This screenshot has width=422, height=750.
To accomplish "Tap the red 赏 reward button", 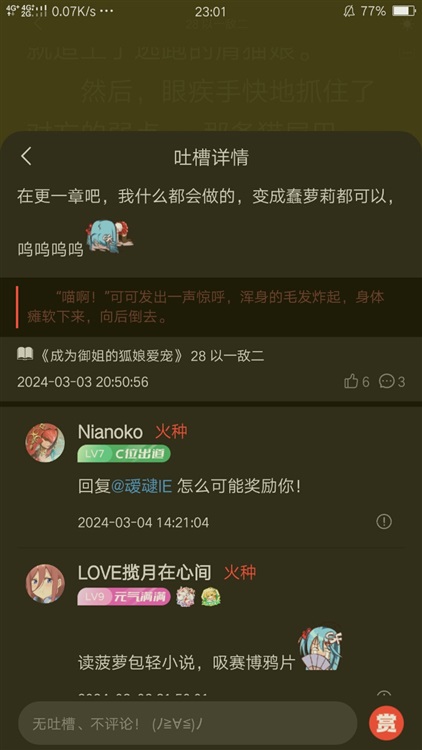I will coord(386,723).
